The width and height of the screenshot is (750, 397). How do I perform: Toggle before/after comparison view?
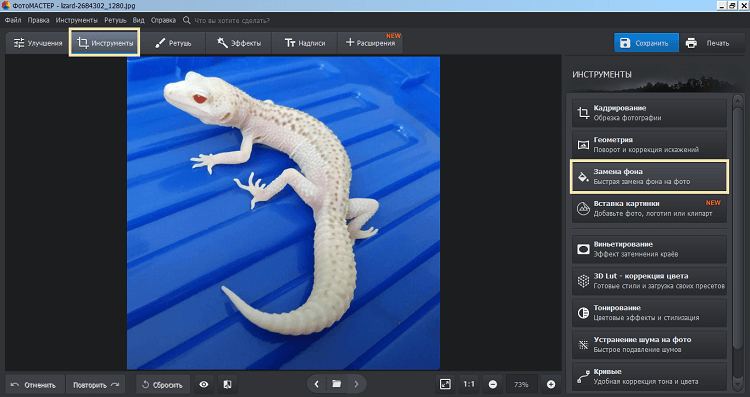pos(228,385)
